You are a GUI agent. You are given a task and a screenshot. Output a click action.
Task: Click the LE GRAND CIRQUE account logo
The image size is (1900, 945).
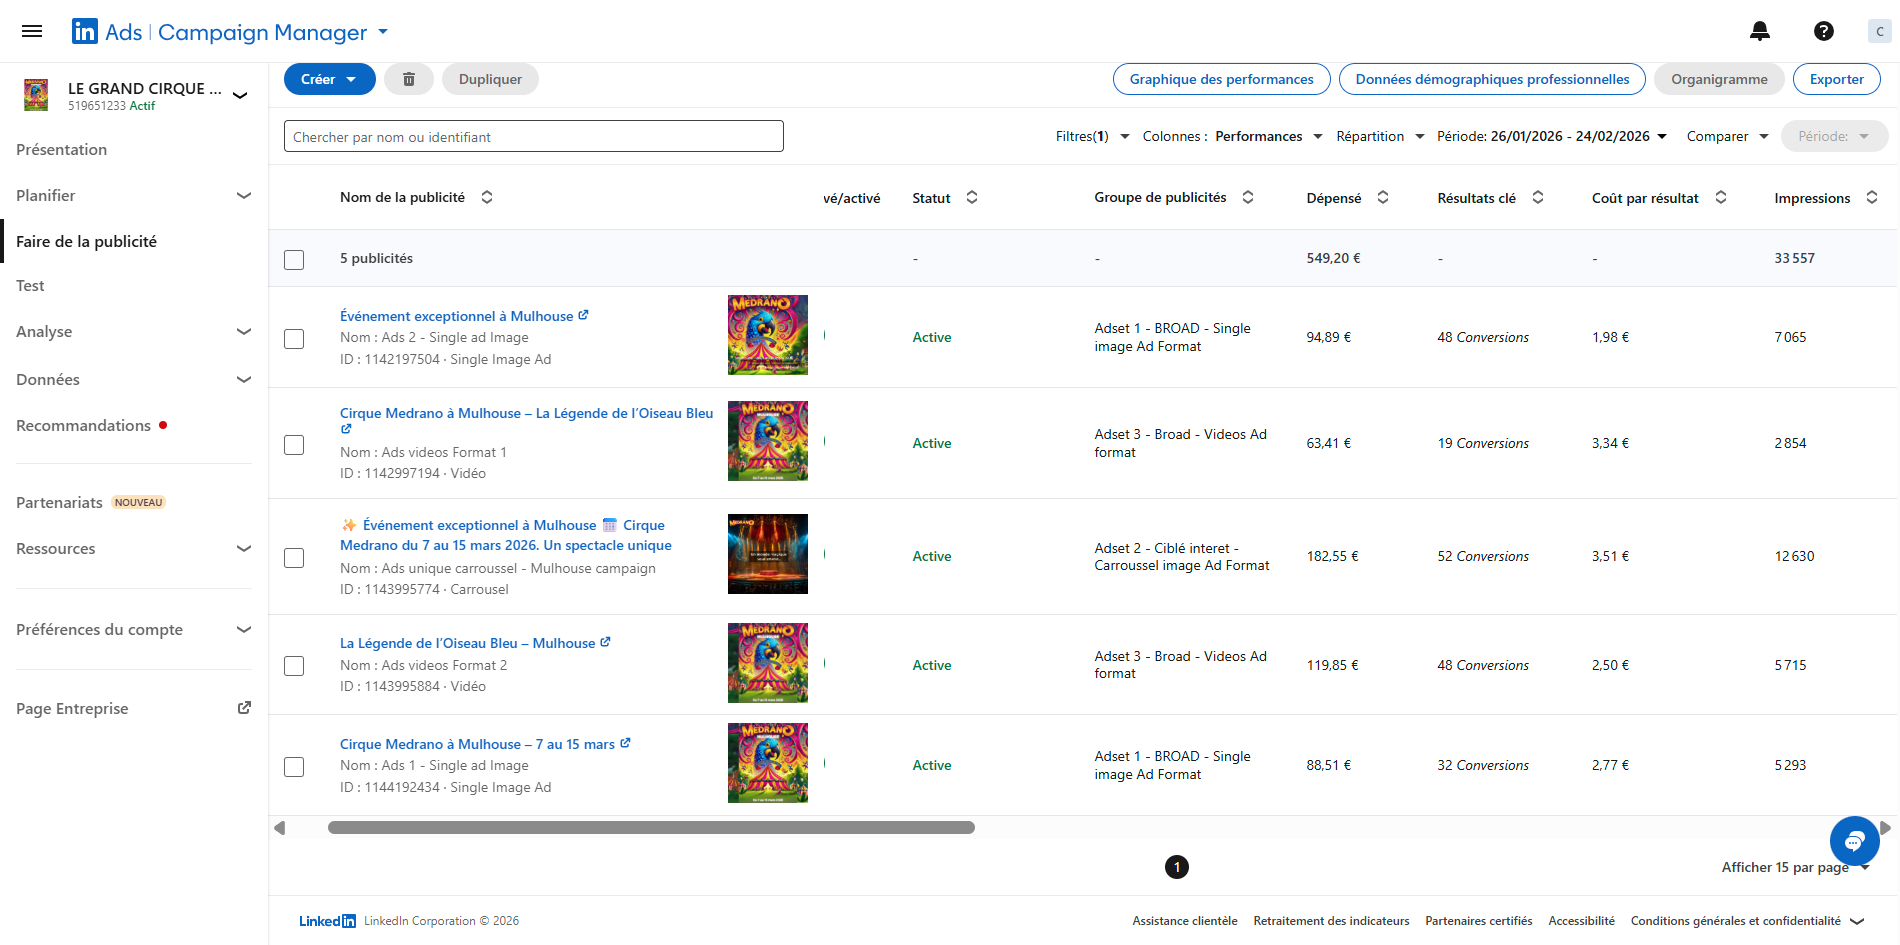36,95
